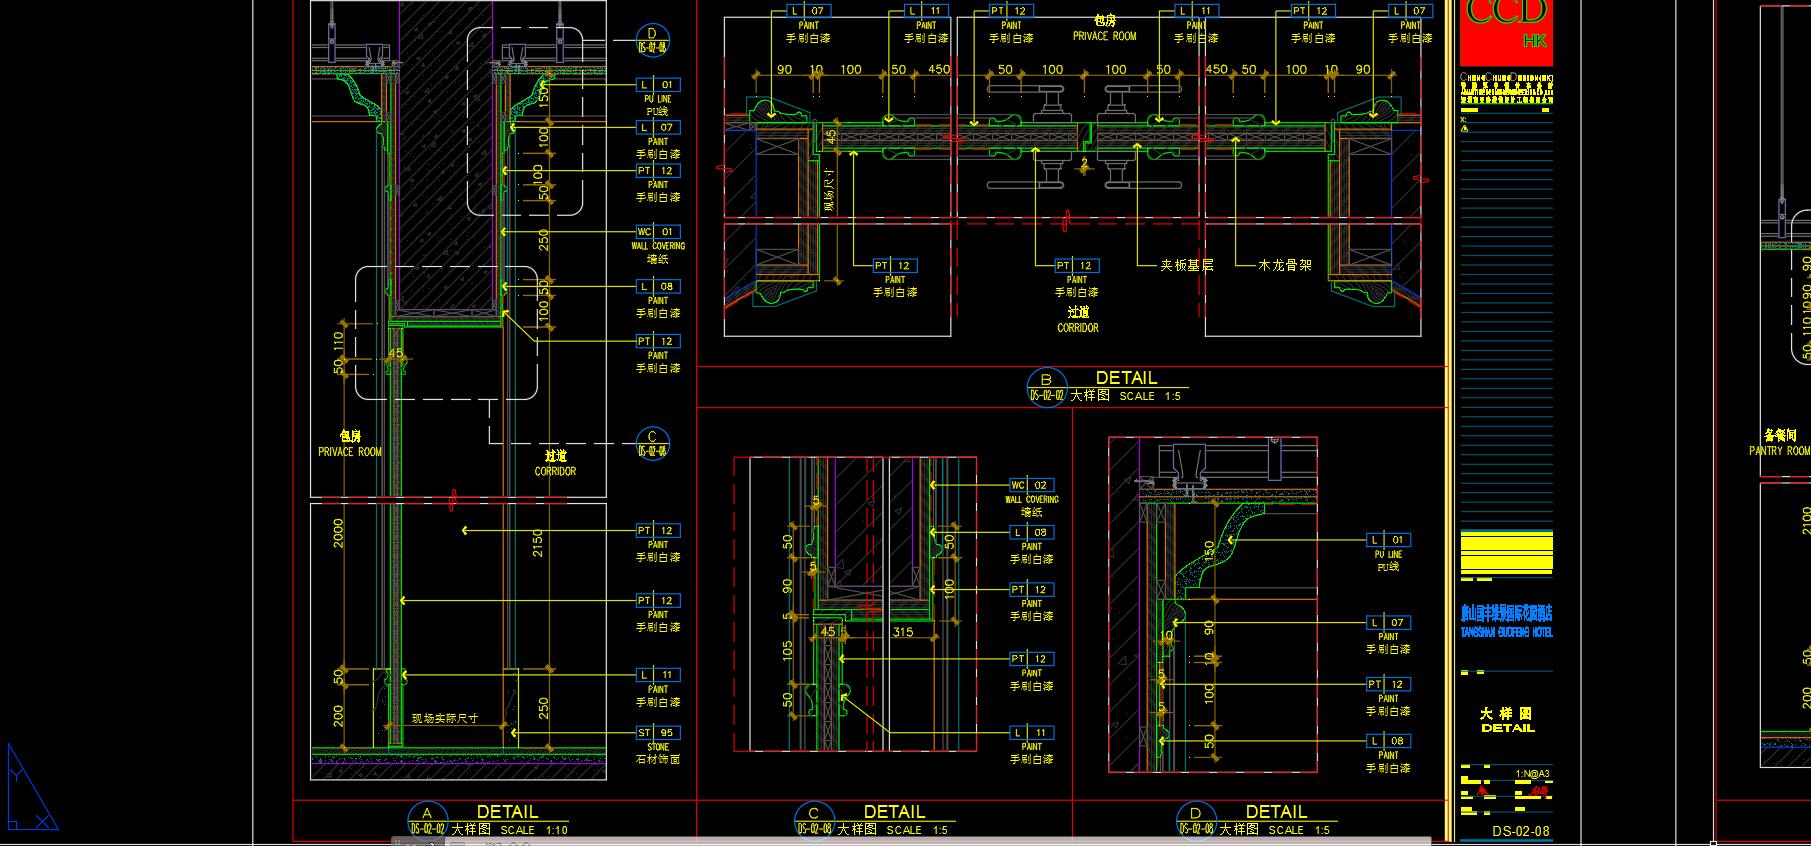Select the DS-02-08 sheet number text
This screenshot has width=1811, height=846.
(x=1521, y=831)
